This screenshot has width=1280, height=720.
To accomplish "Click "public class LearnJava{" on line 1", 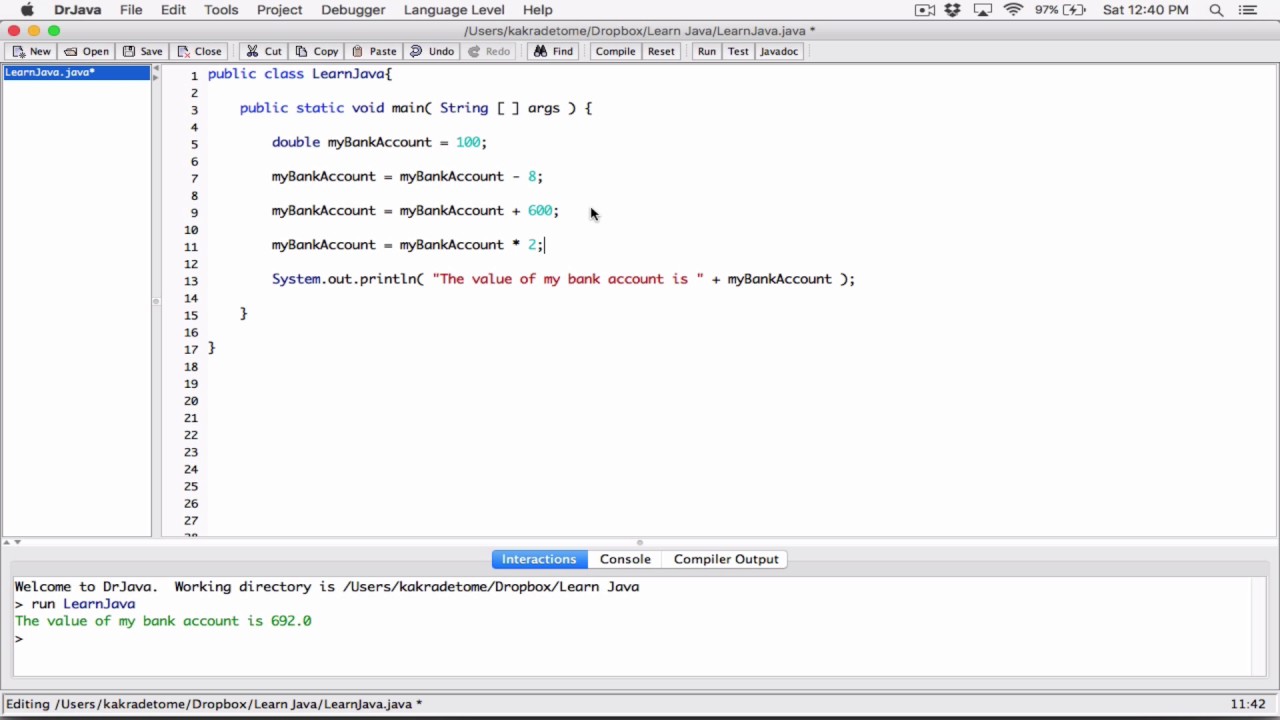I will [300, 74].
